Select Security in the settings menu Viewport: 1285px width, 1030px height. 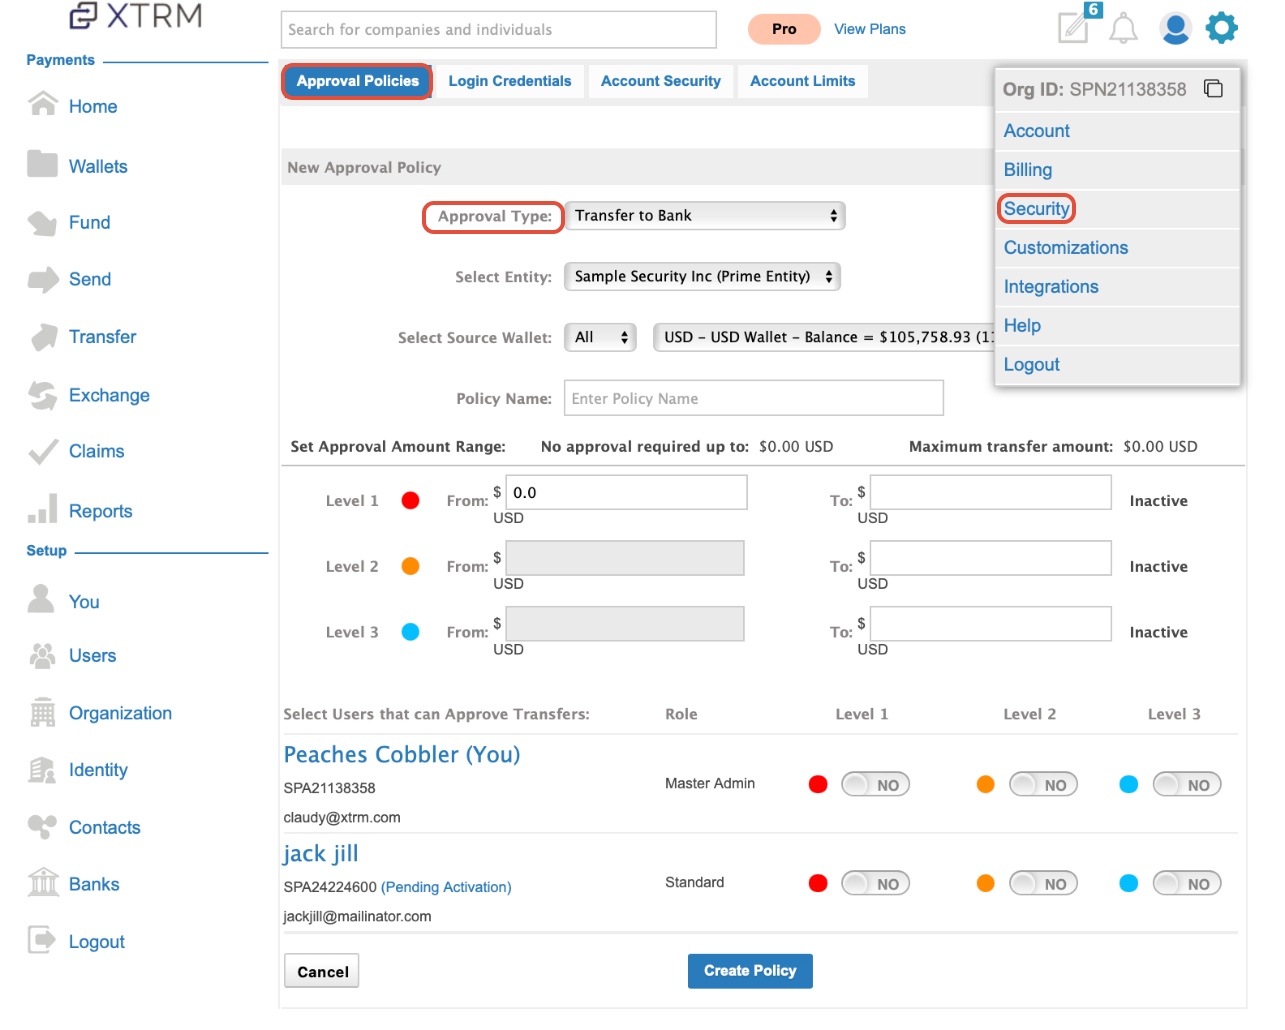[x=1036, y=208]
